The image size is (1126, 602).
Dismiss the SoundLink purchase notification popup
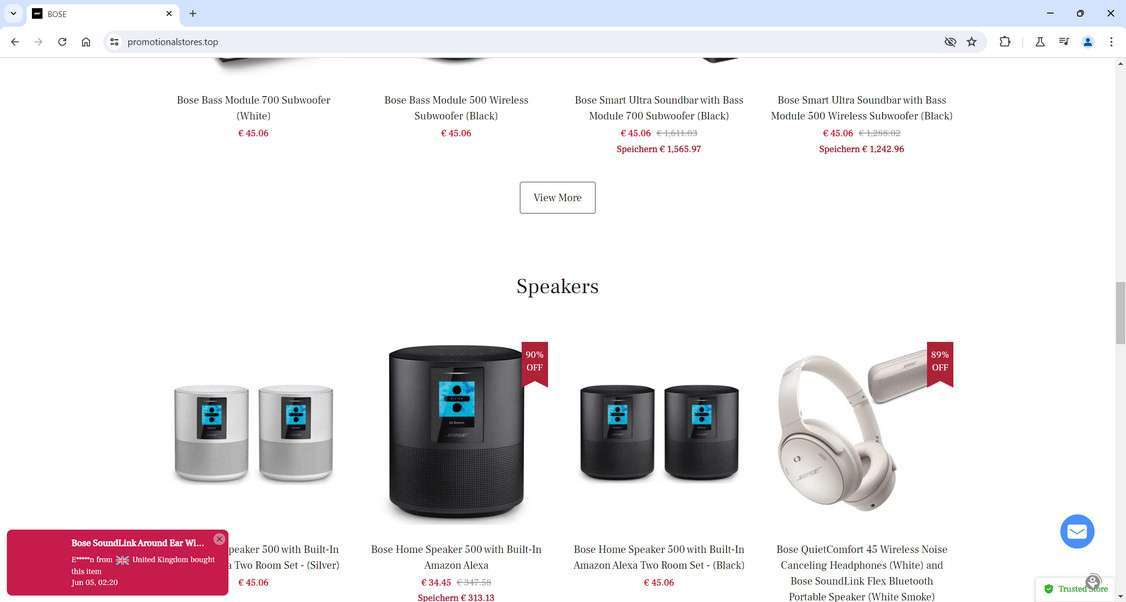(x=219, y=539)
